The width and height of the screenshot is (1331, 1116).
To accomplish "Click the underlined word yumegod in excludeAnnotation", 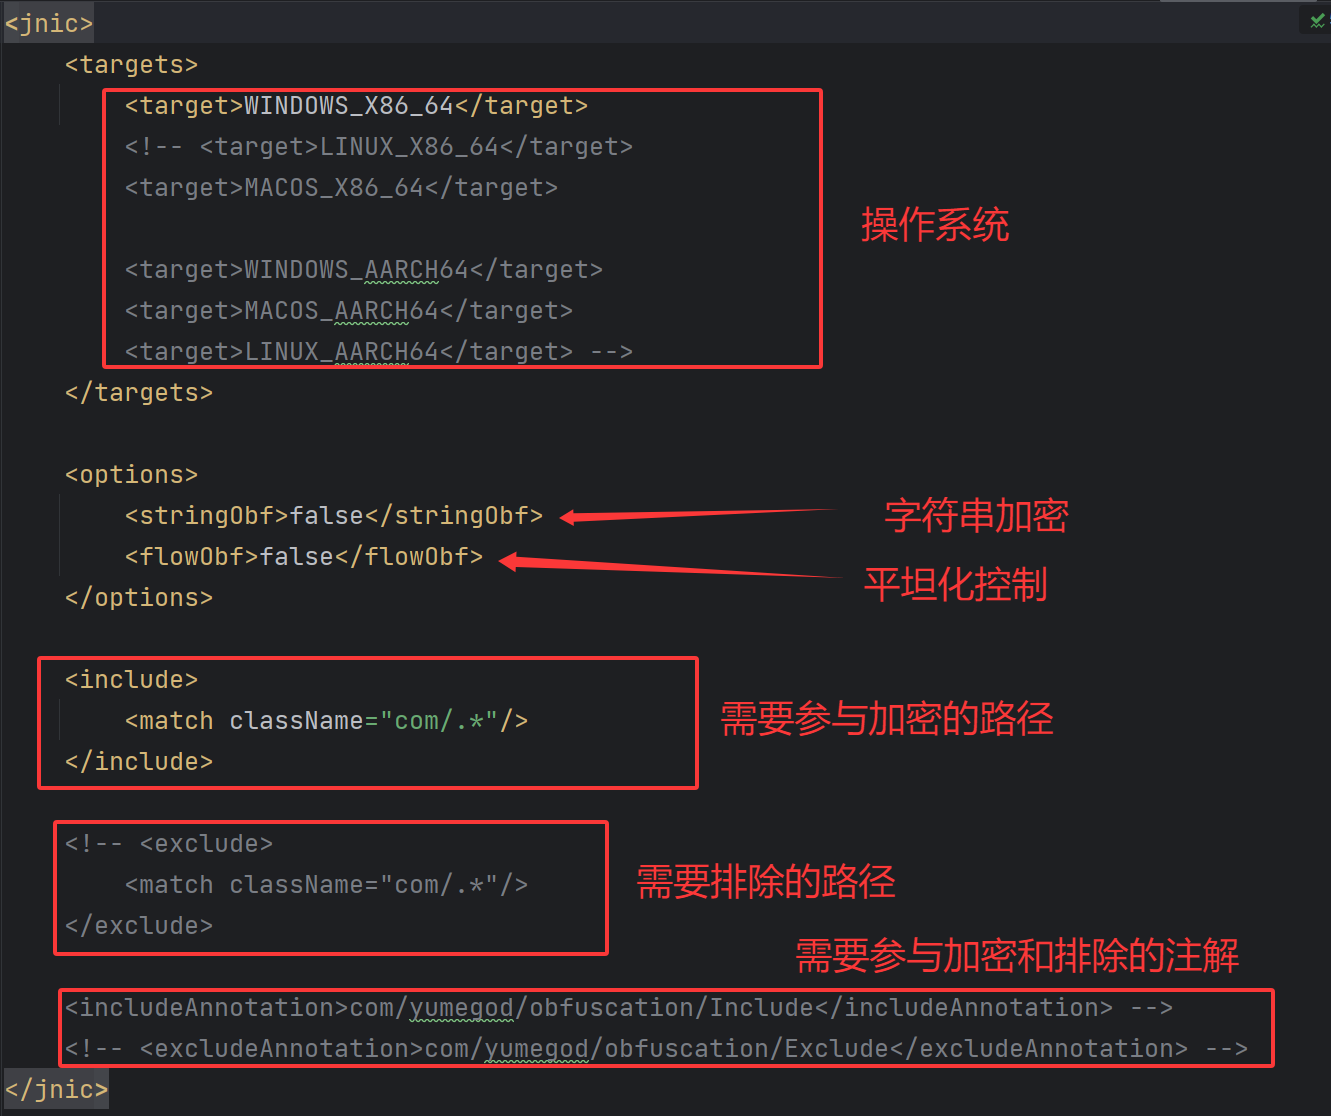I will (536, 1048).
